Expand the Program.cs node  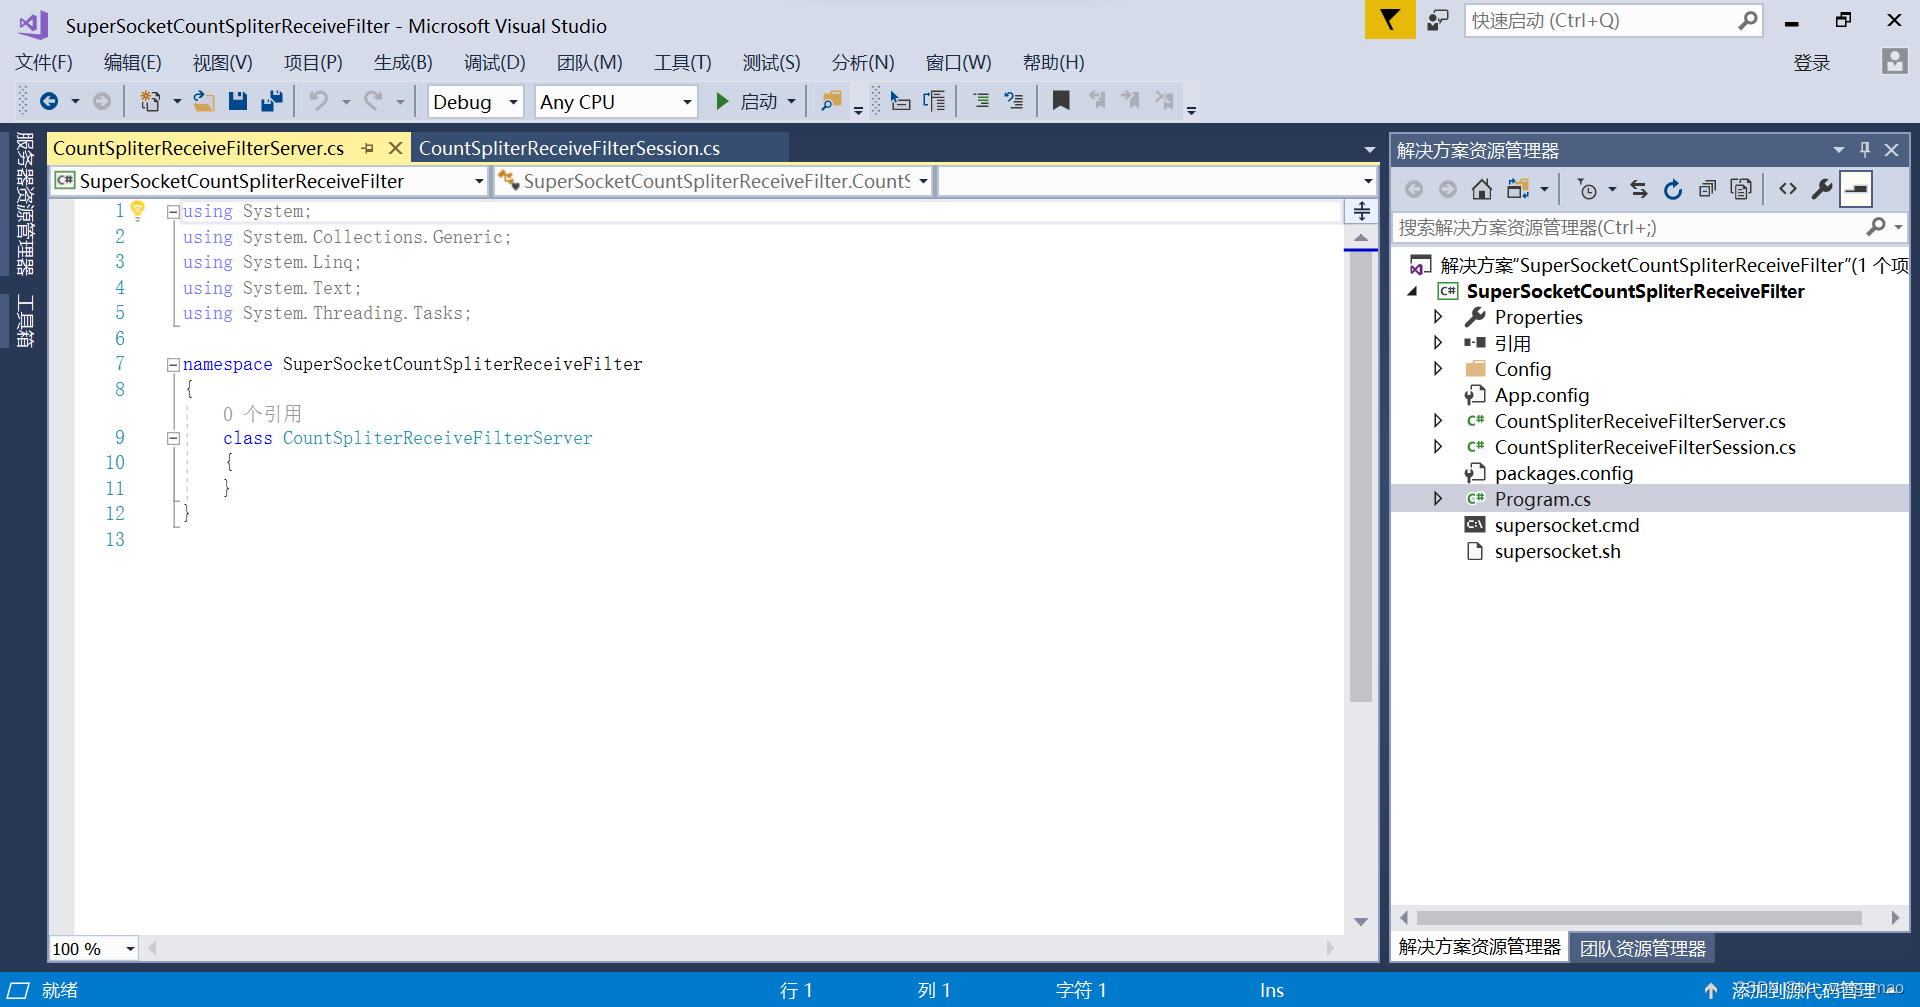click(1438, 499)
